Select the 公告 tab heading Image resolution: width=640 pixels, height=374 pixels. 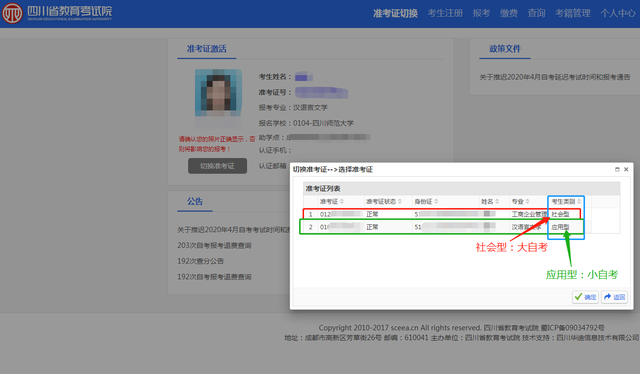195,201
